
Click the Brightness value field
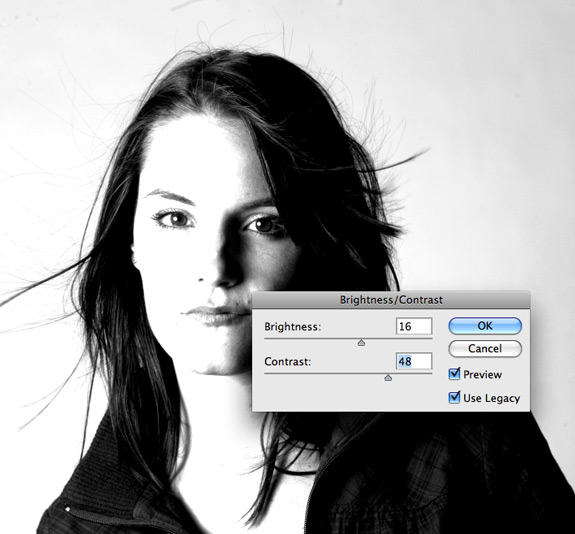click(x=414, y=326)
